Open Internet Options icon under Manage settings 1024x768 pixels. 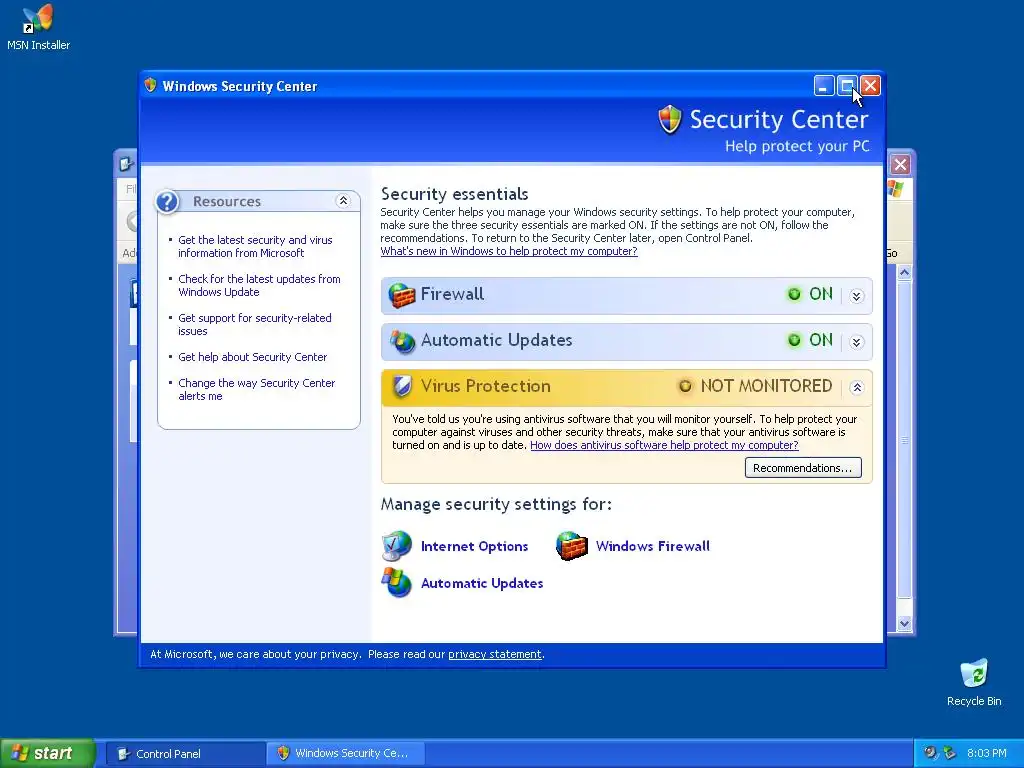click(x=396, y=546)
